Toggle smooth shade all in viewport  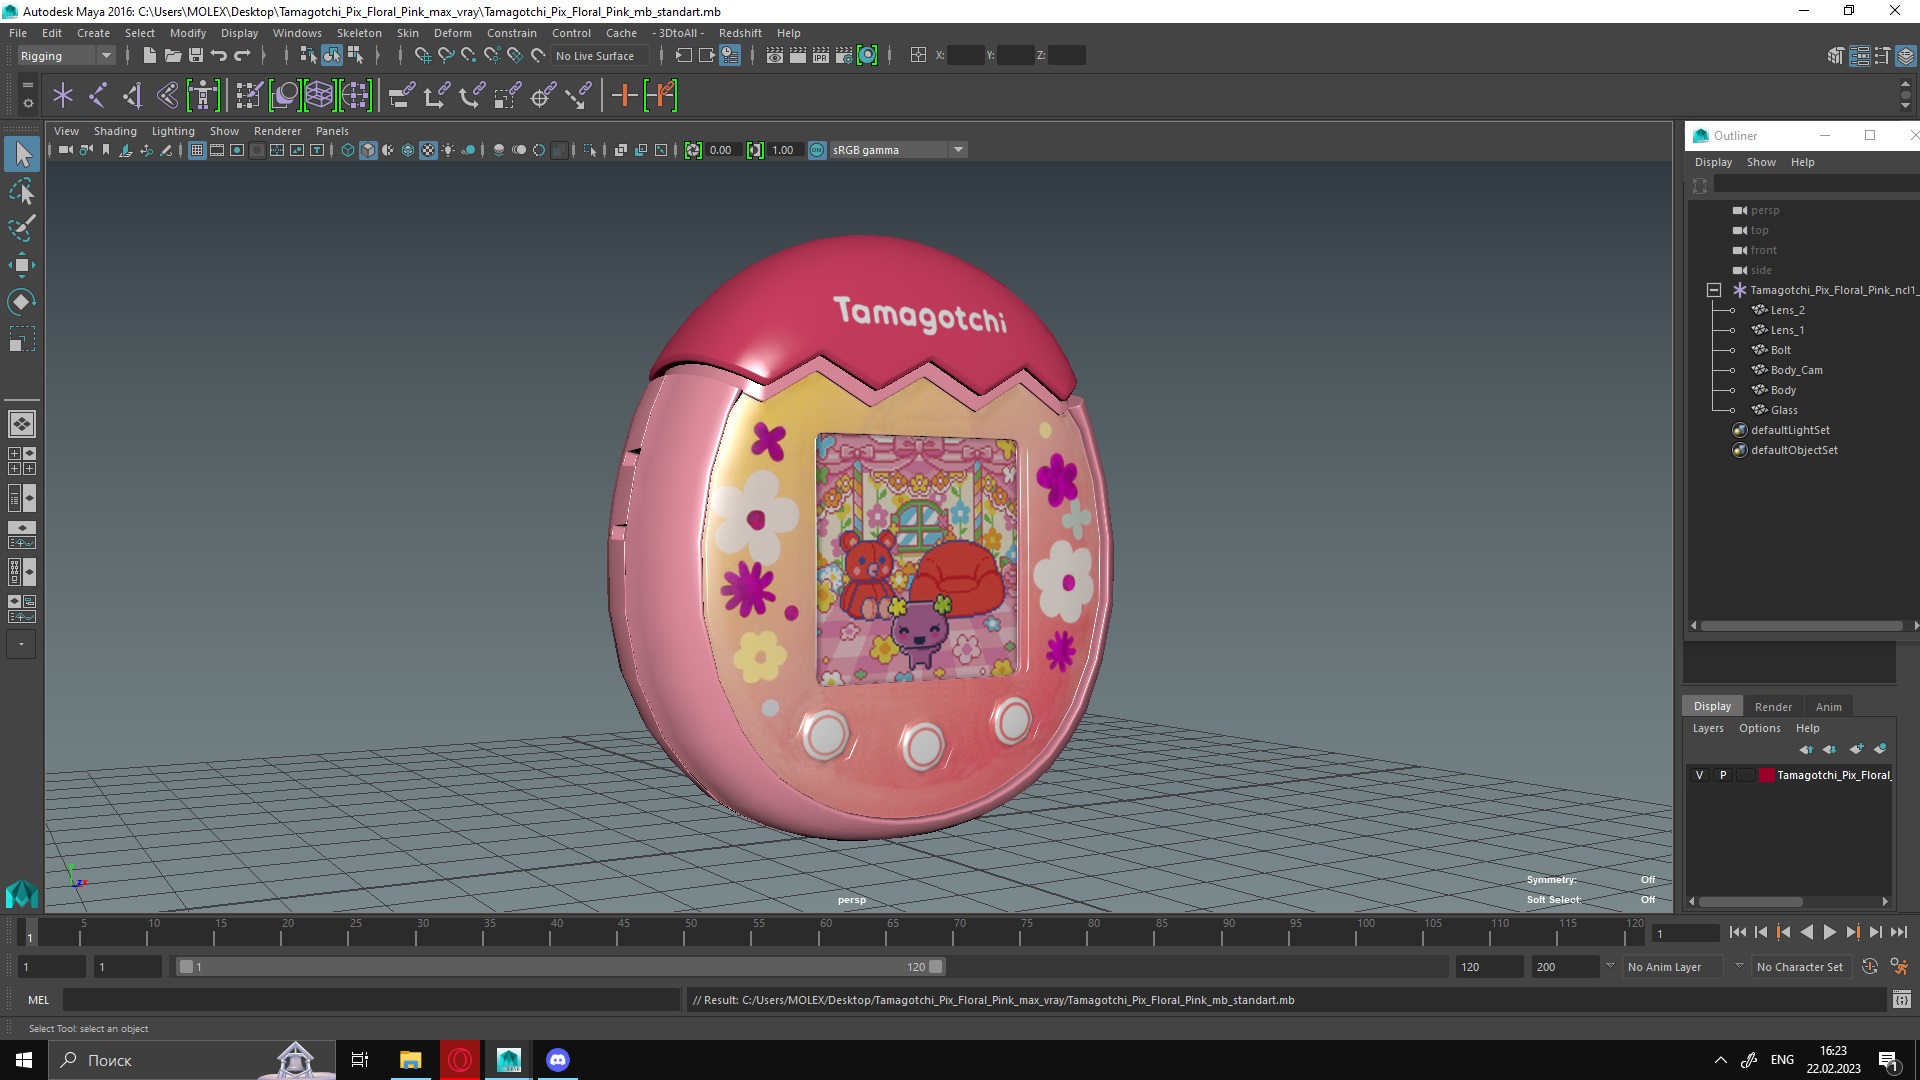coord(368,150)
